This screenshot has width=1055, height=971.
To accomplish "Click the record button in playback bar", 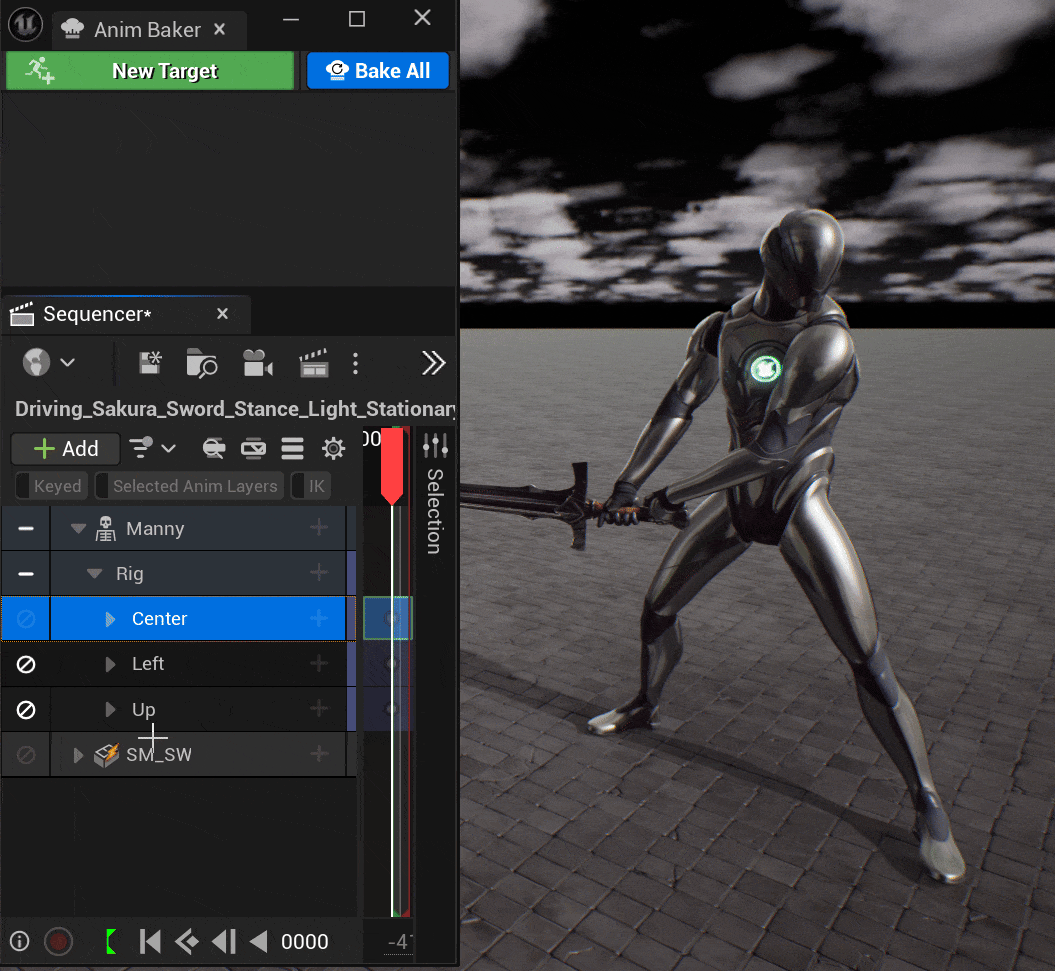I will point(59,941).
